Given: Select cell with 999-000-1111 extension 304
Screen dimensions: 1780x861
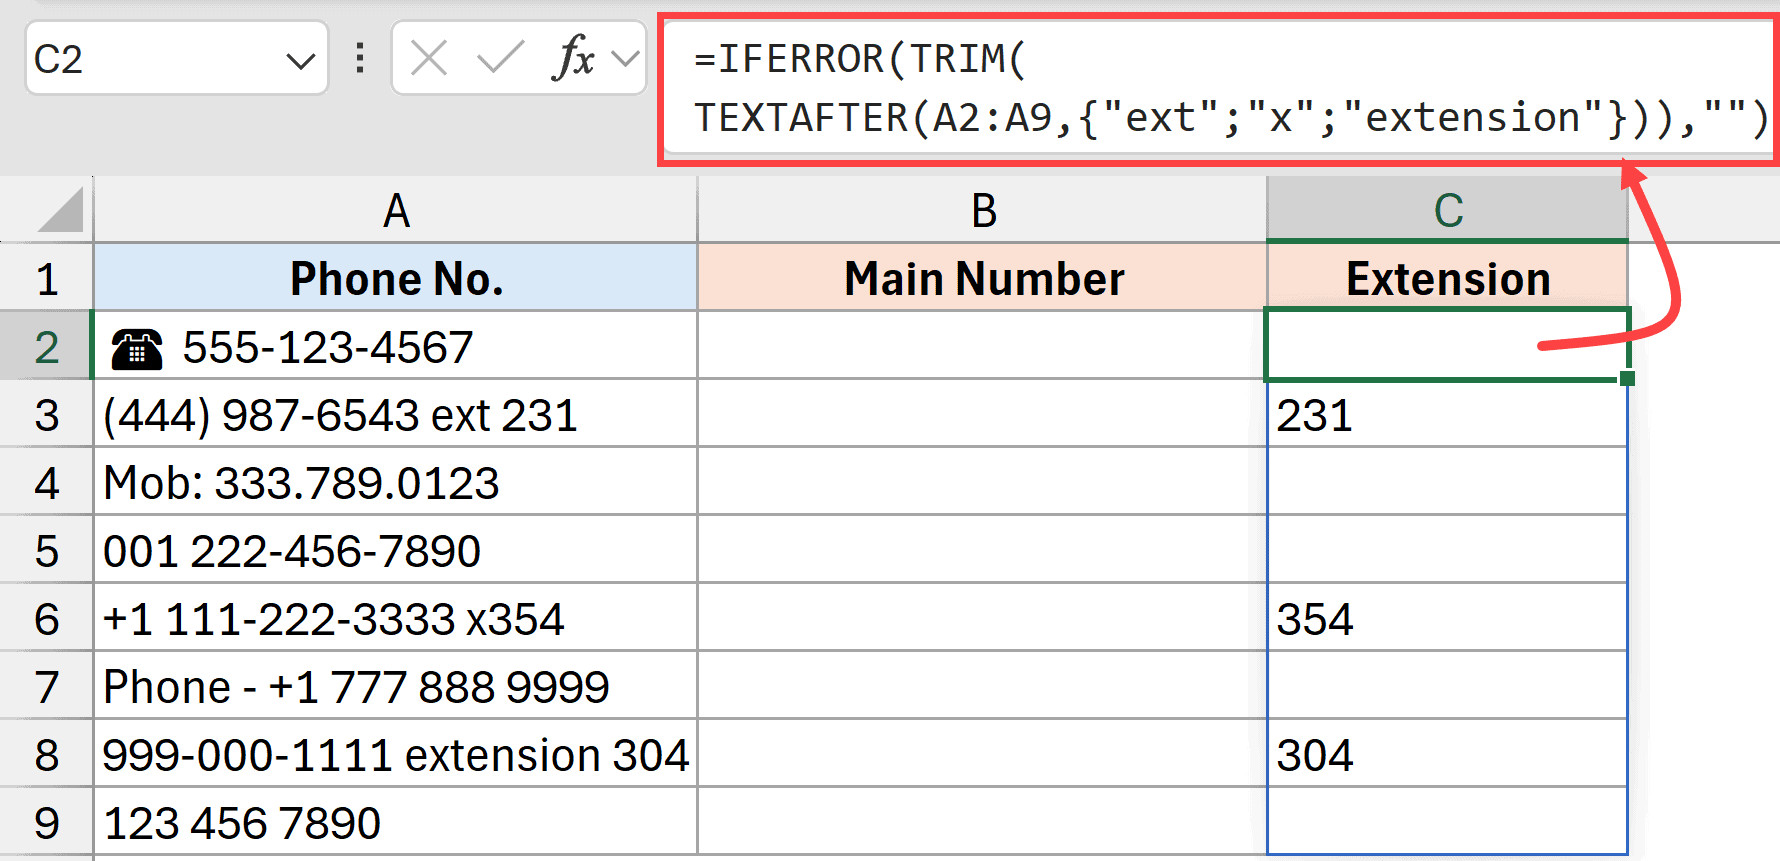Looking at the screenshot, I should tap(396, 755).
